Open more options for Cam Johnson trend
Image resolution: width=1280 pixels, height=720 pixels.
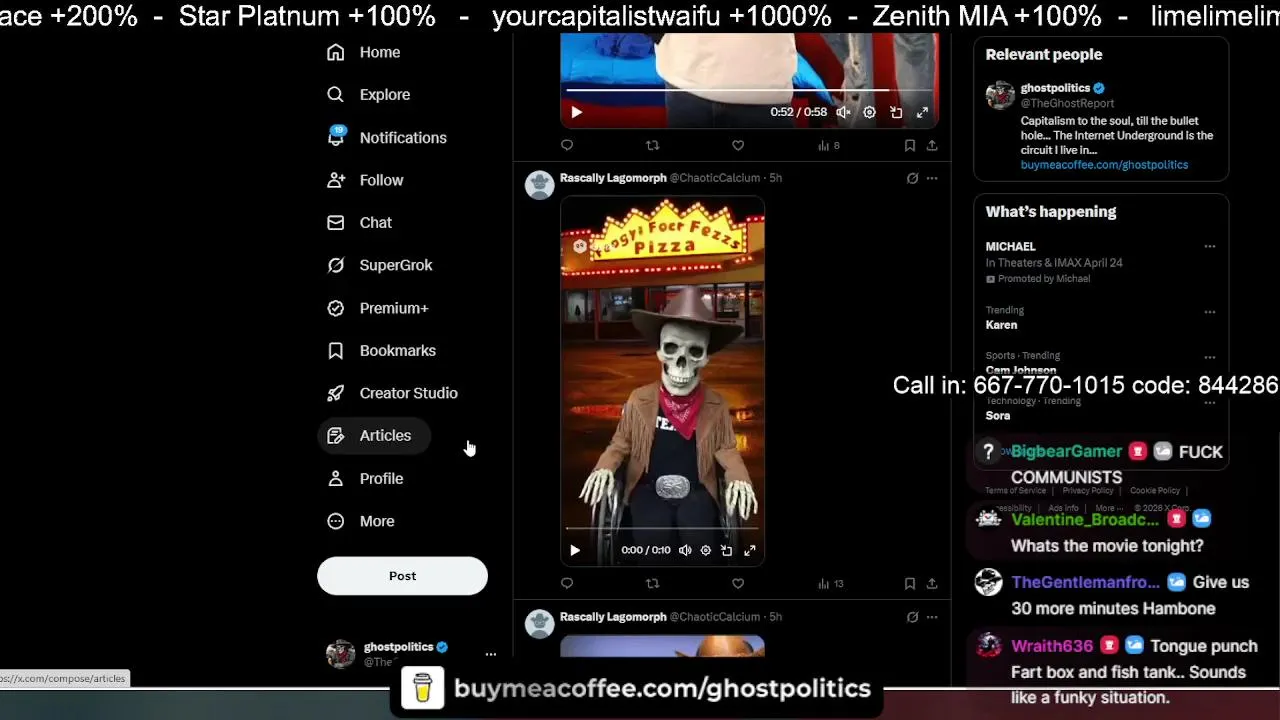click(x=1209, y=357)
